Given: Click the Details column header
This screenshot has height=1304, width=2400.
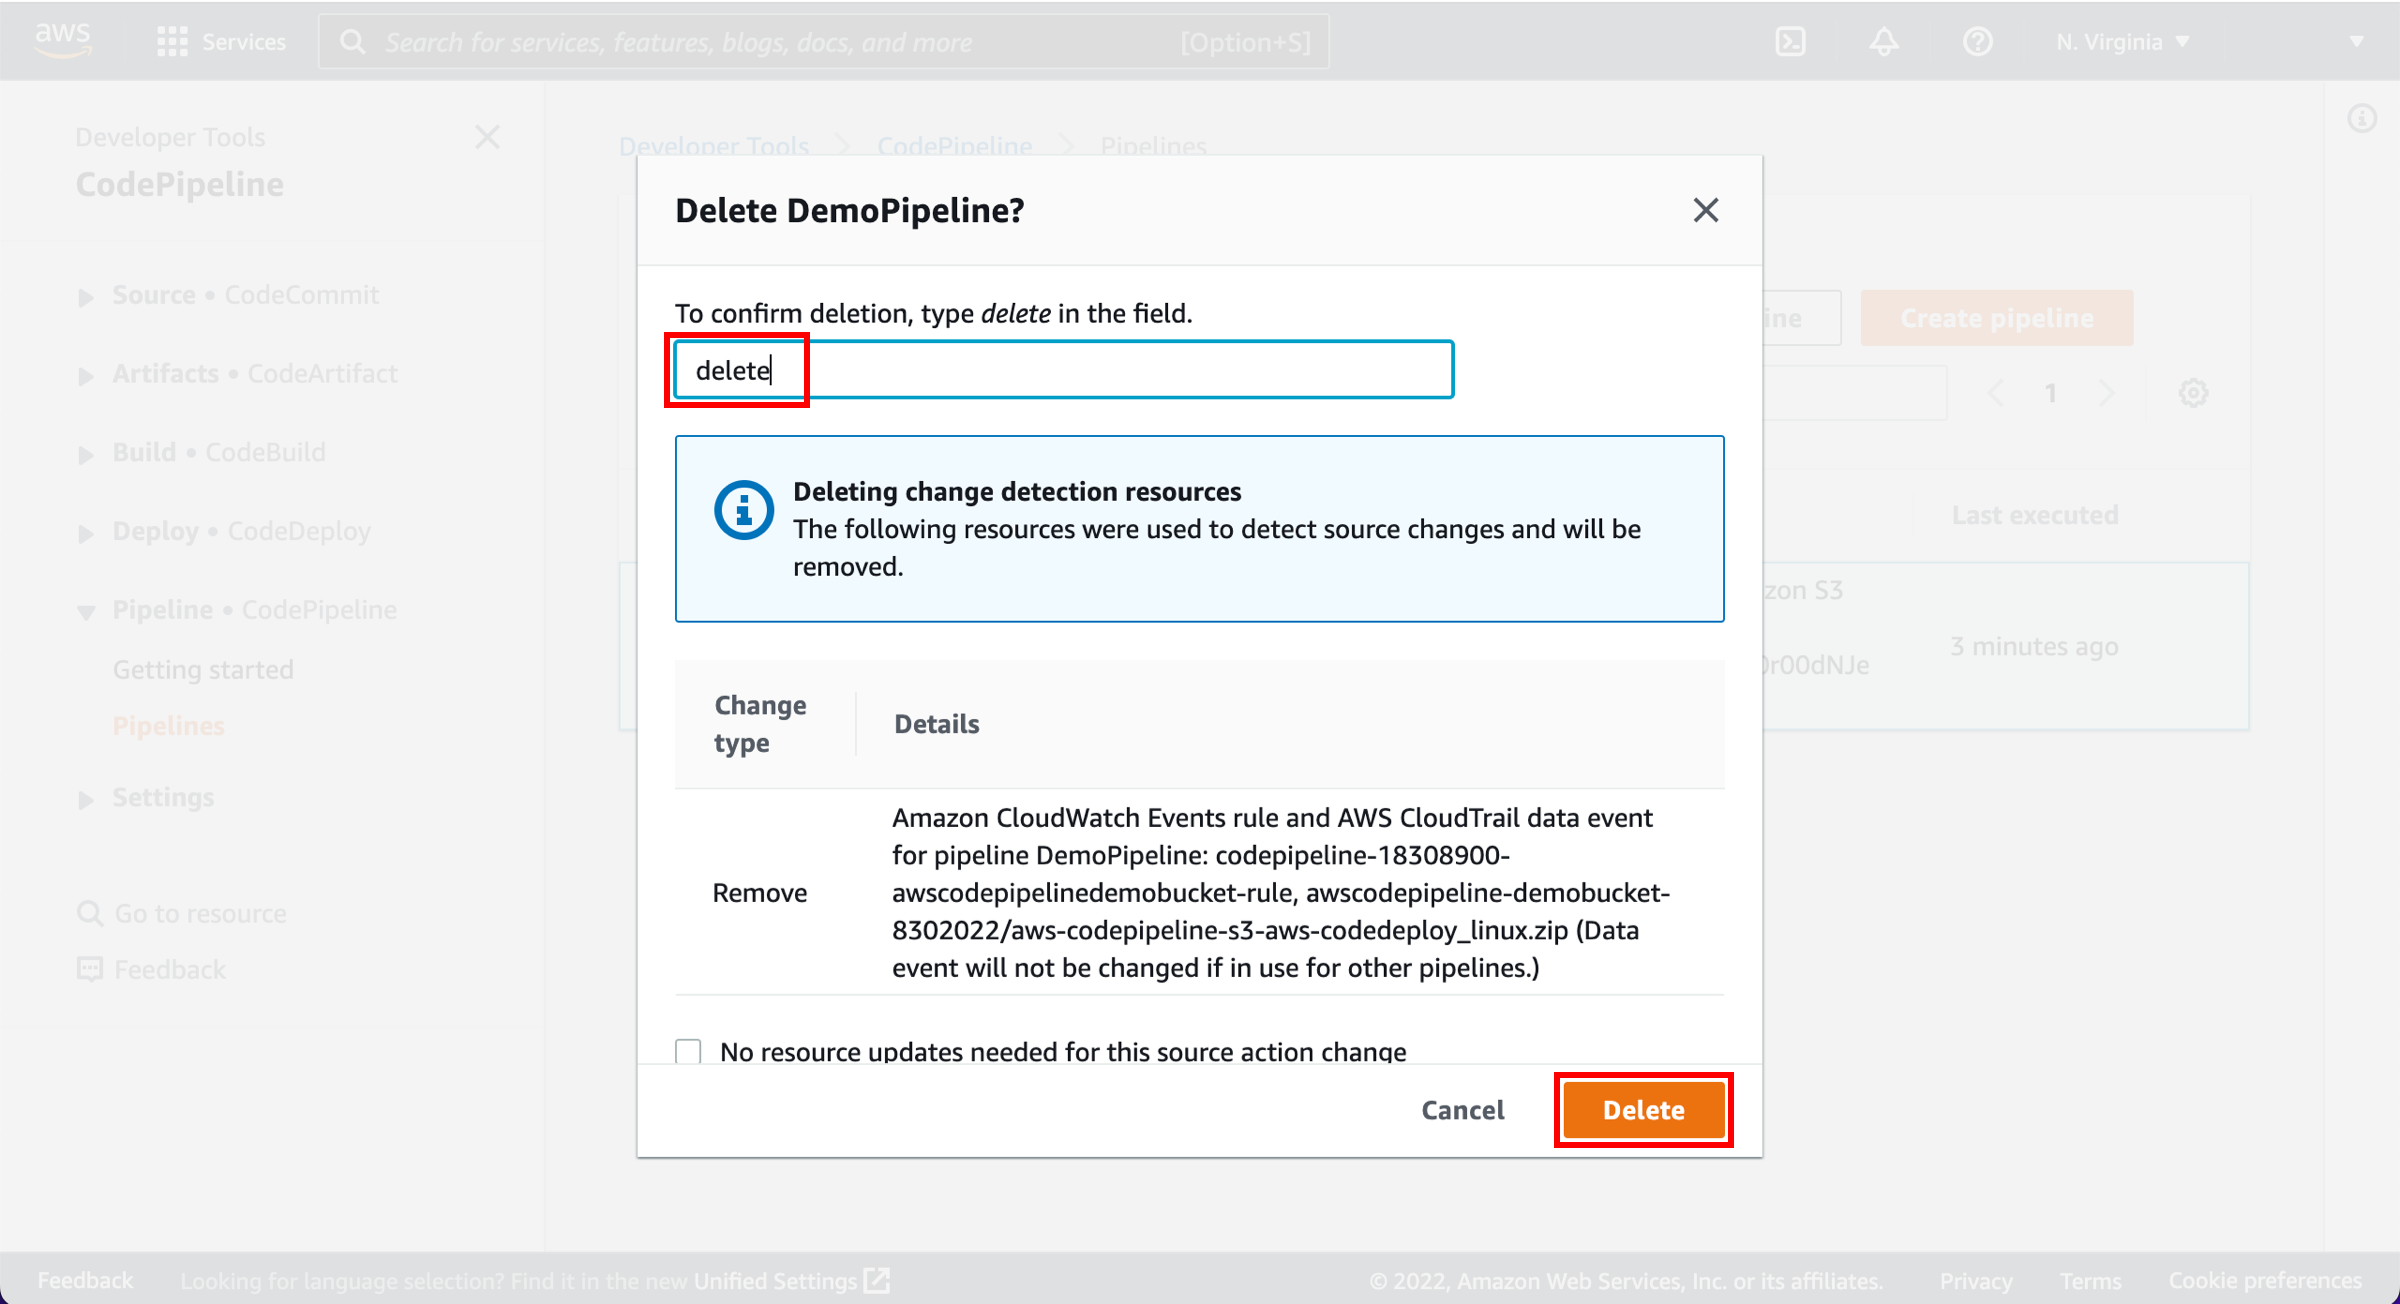Looking at the screenshot, I should (x=937, y=724).
